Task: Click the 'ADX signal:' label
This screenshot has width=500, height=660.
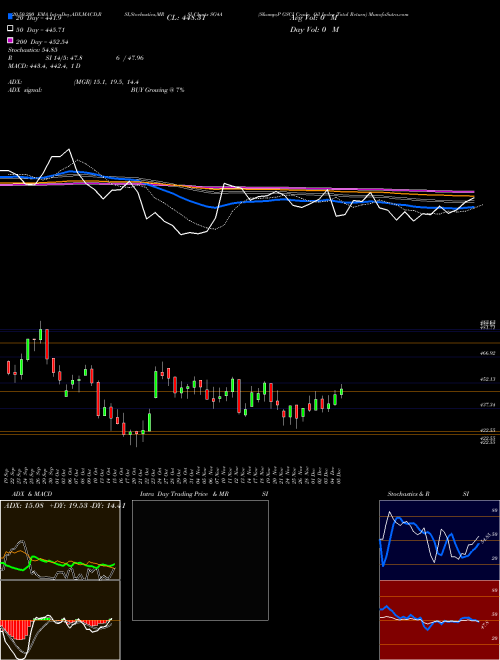Action: (25, 90)
